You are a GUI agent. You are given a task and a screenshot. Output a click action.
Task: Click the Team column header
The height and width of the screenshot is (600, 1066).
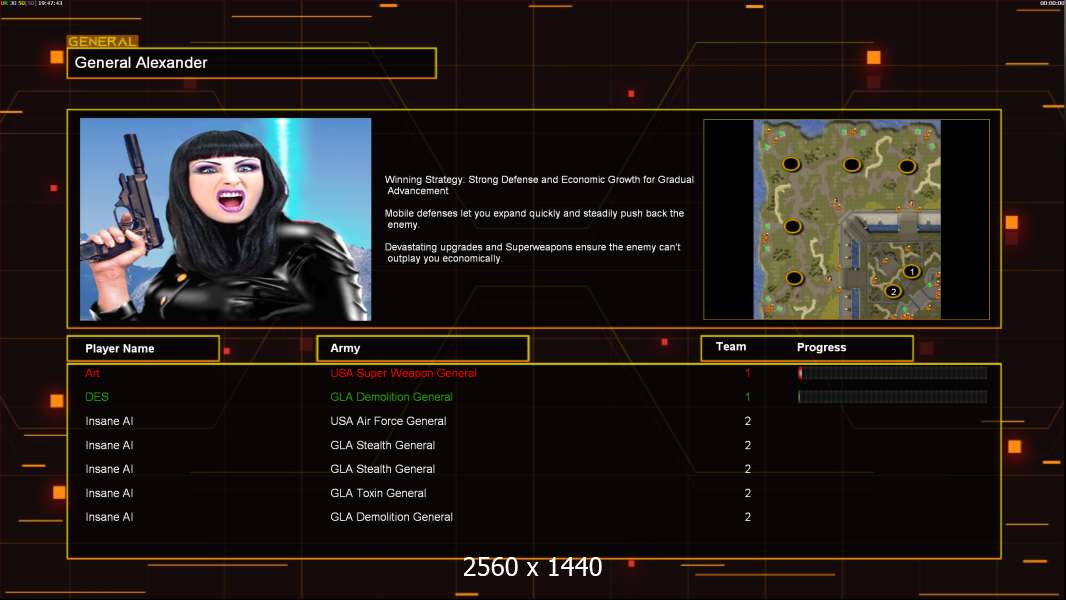(x=731, y=347)
